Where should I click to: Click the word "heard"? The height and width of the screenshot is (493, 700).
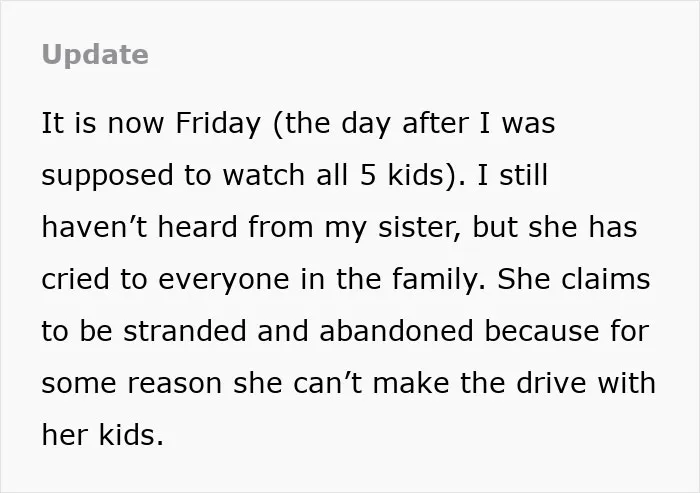point(198,227)
